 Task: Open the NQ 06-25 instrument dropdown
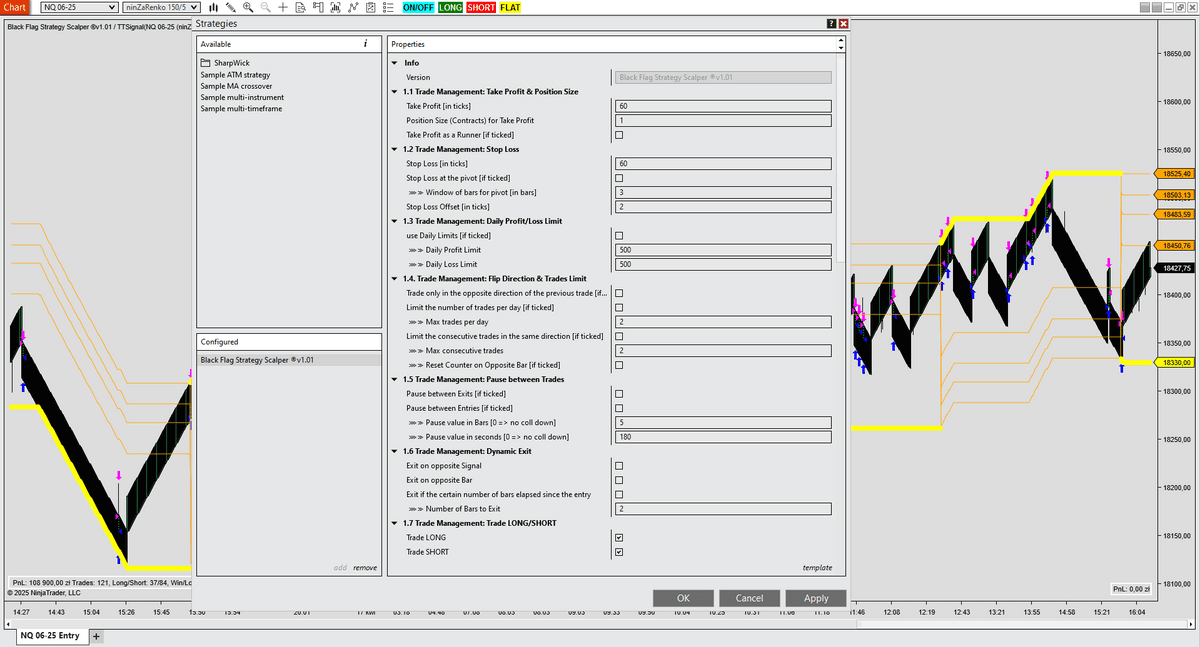coord(78,8)
